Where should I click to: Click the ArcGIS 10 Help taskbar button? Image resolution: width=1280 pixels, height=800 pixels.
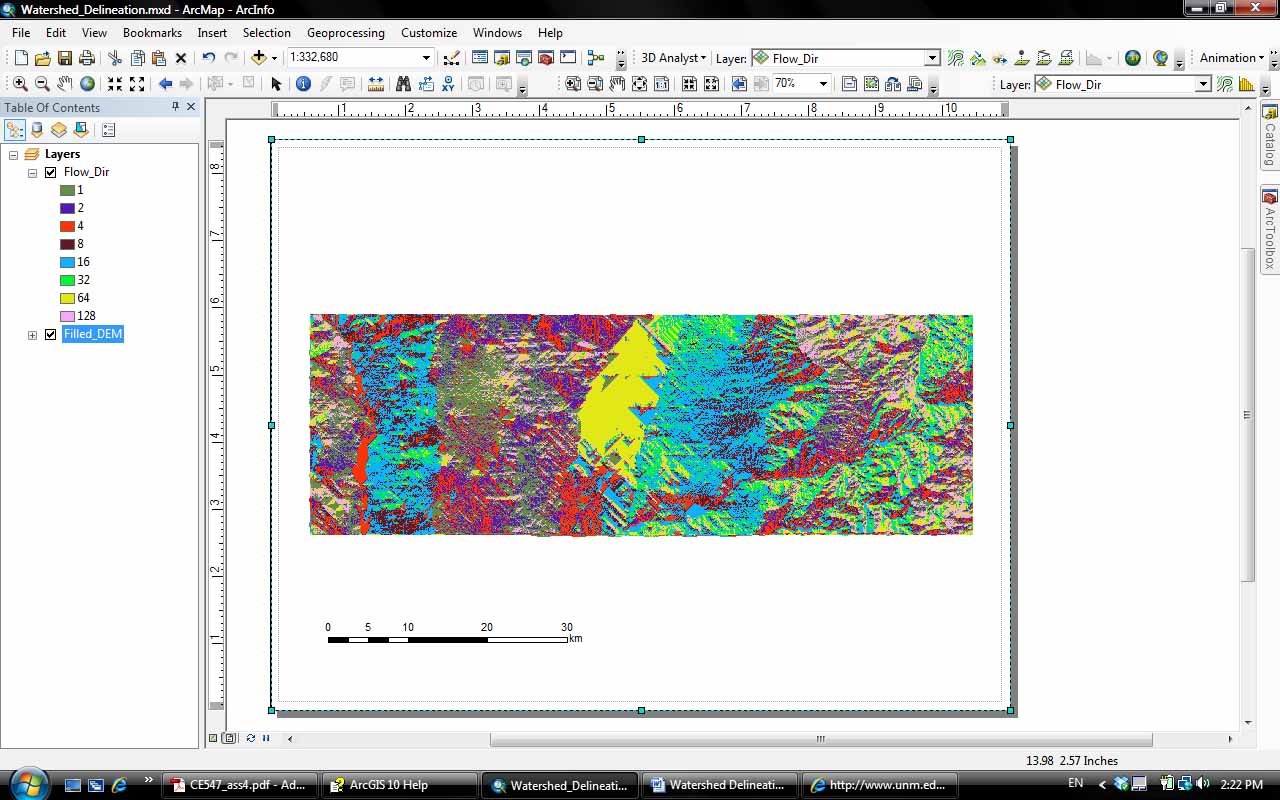(x=399, y=785)
